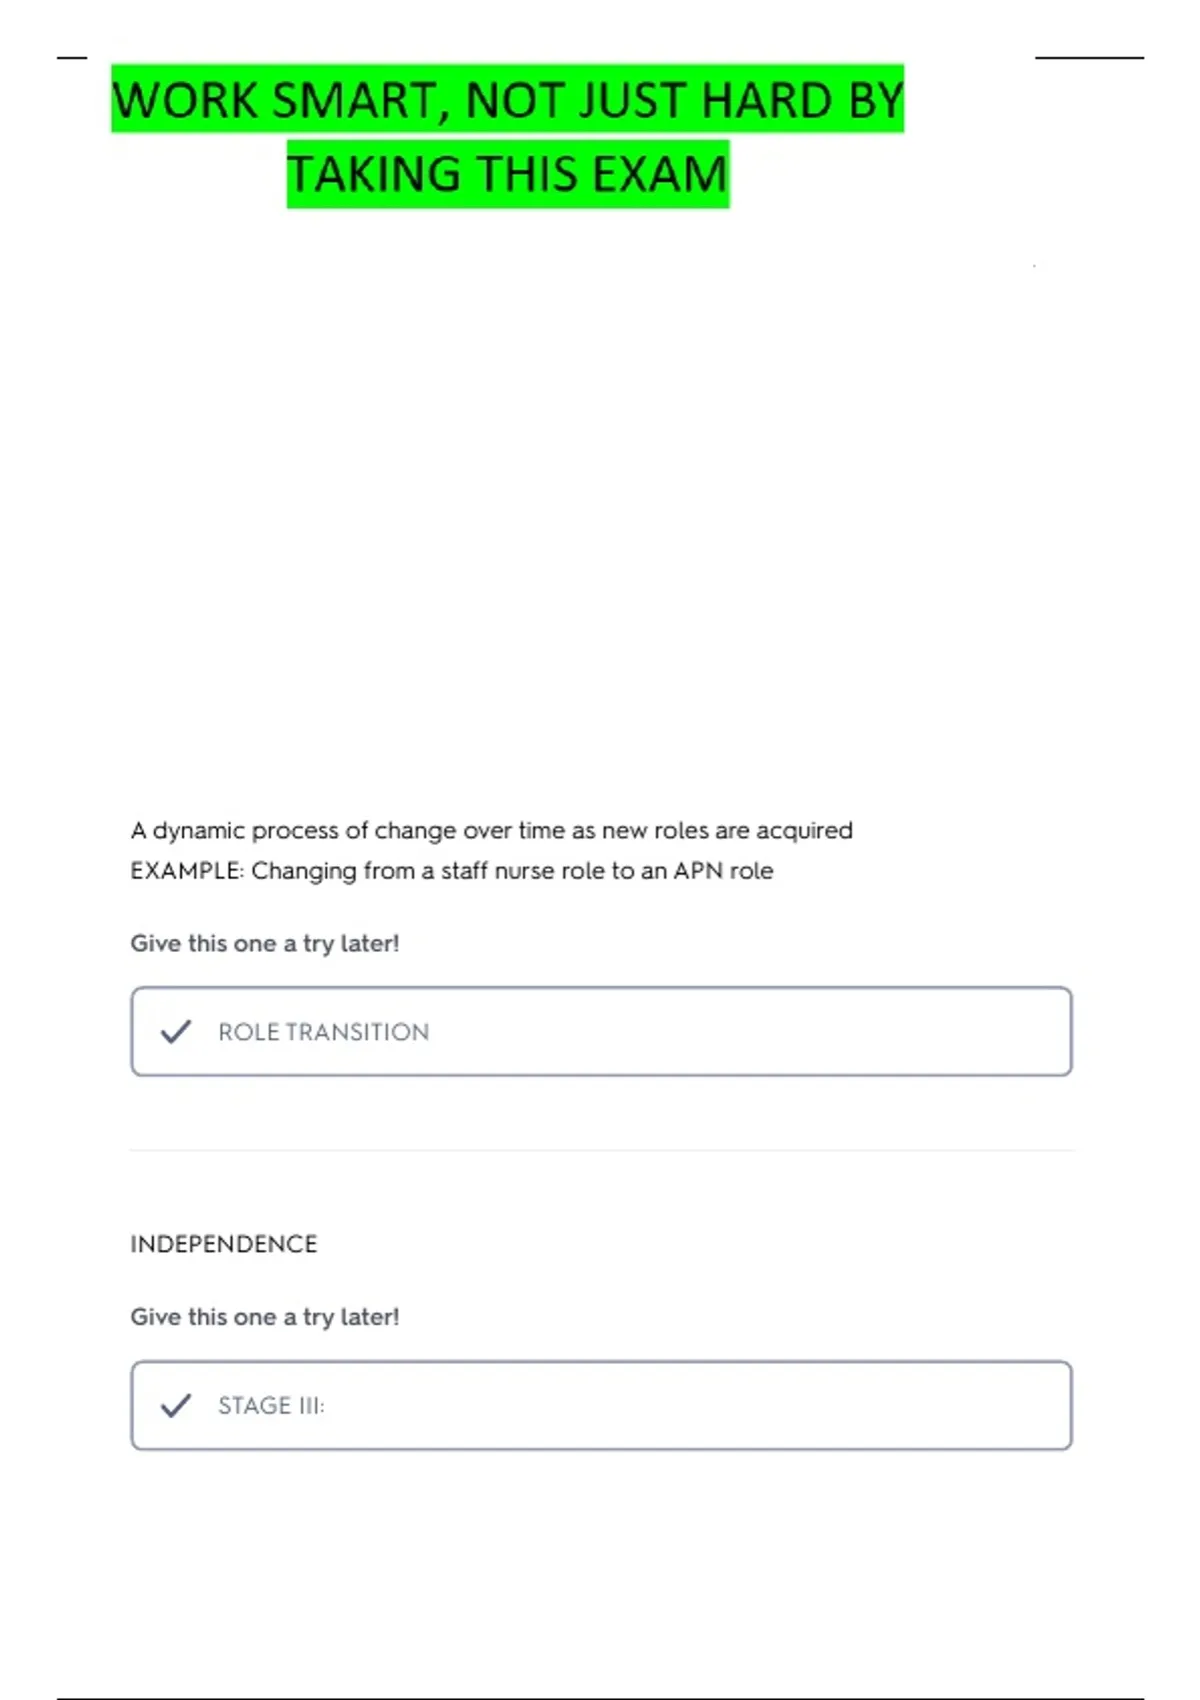Image resolution: width=1200 pixels, height=1700 pixels.
Task: Click the highlighted TAKING THIS EXAM line
Action: [508, 174]
